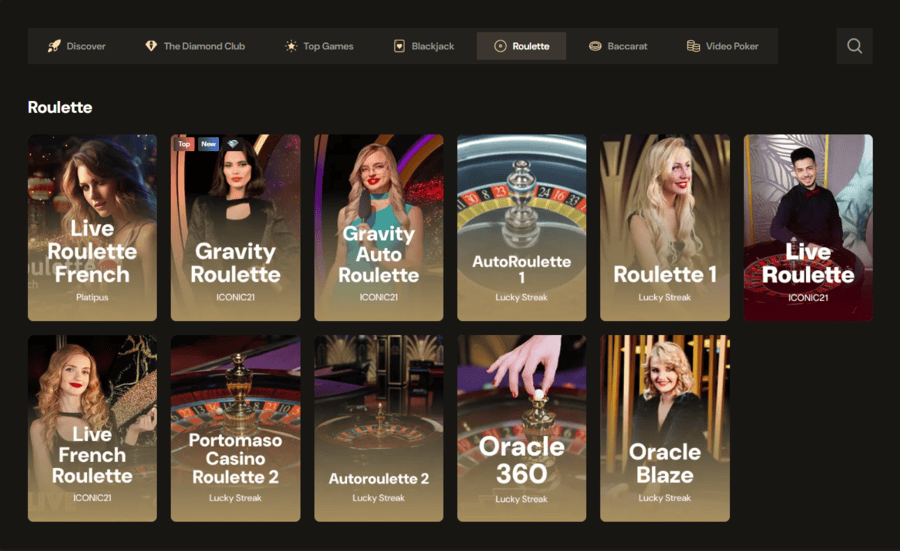The width and height of the screenshot is (900, 551).
Task: Select the Baccarat tab
Action: [x=618, y=46]
